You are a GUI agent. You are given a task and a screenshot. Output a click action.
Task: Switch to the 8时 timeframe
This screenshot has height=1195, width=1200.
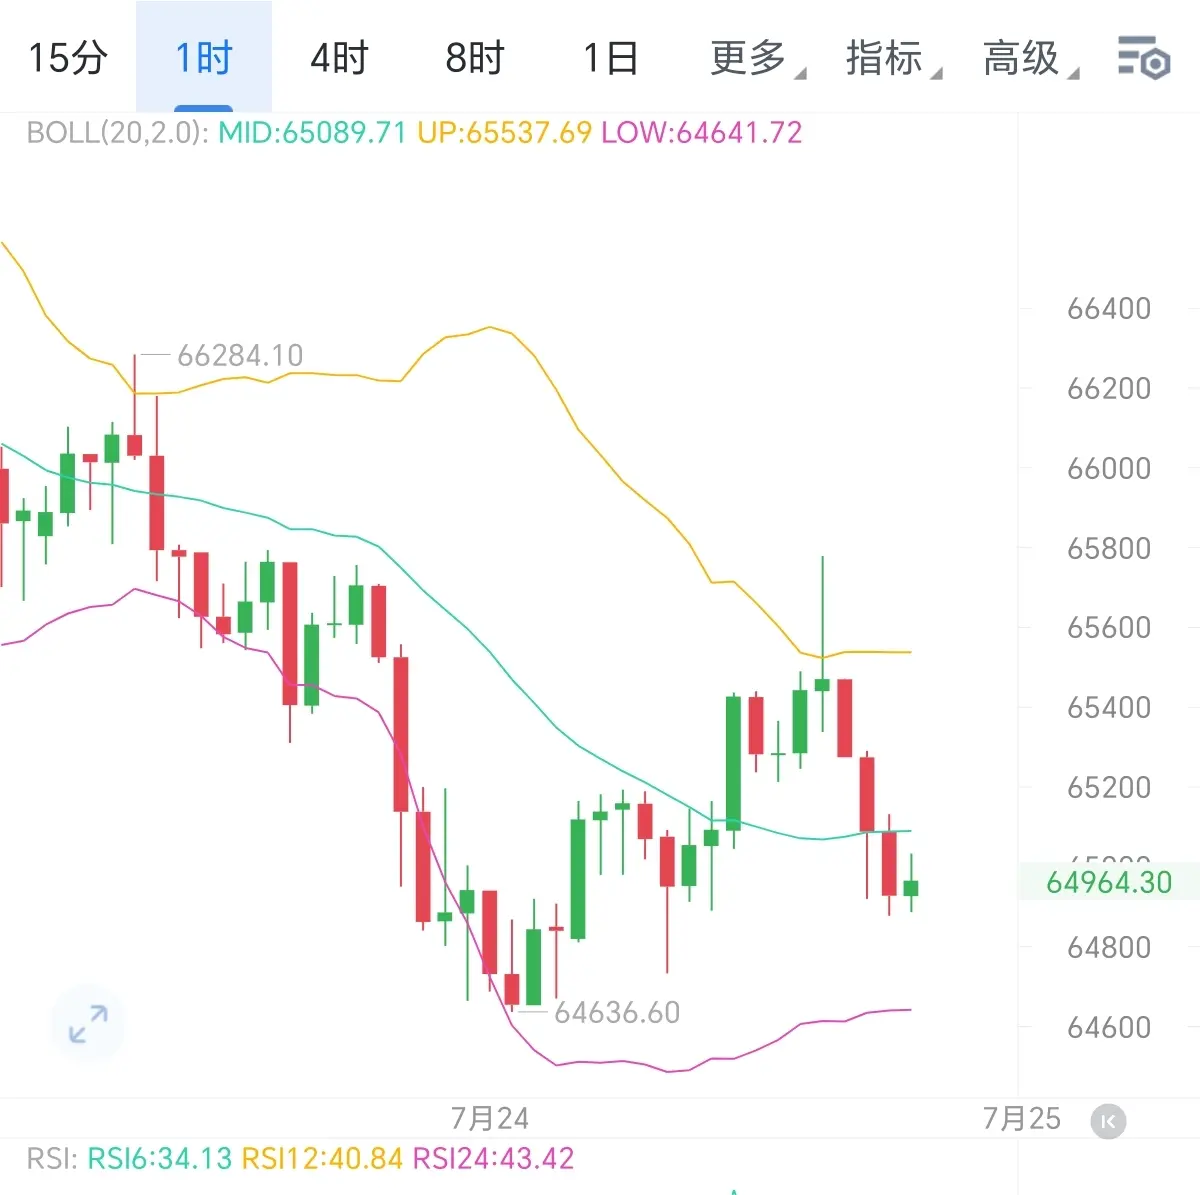tap(475, 57)
